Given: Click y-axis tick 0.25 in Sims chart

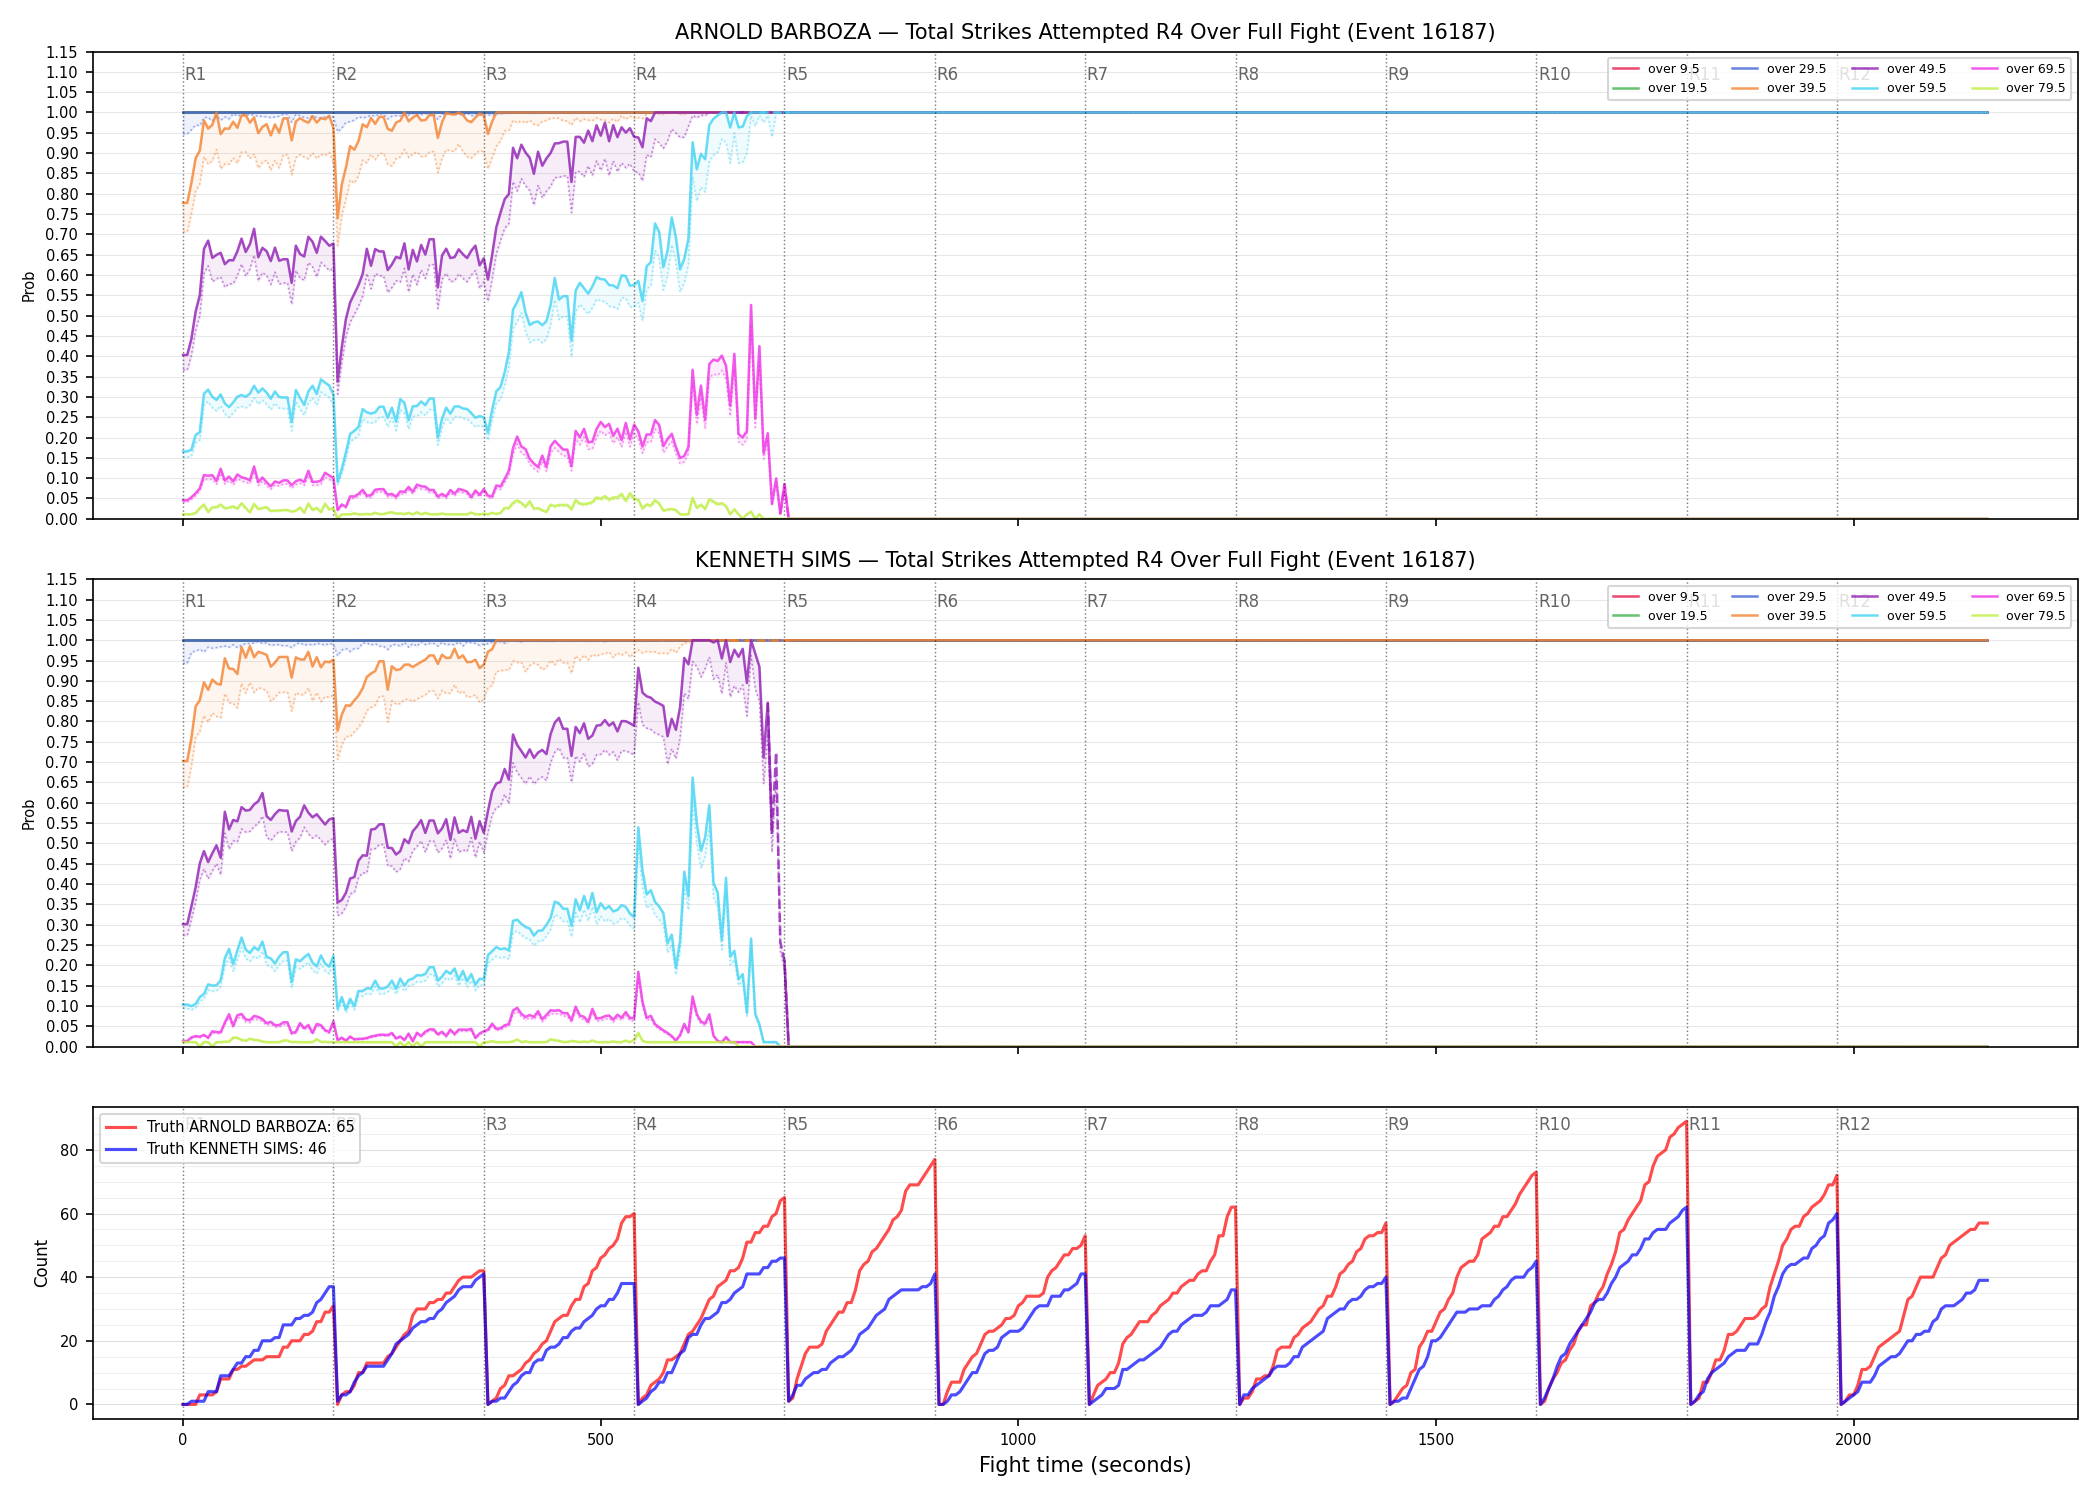Looking at the screenshot, I should 62,945.
